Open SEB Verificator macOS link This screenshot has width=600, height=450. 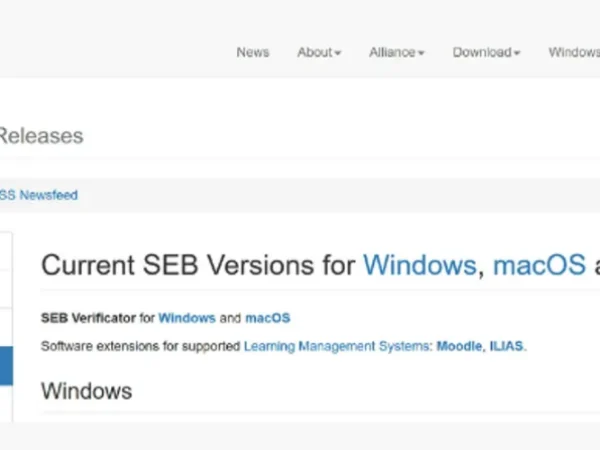click(x=267, y=318)
